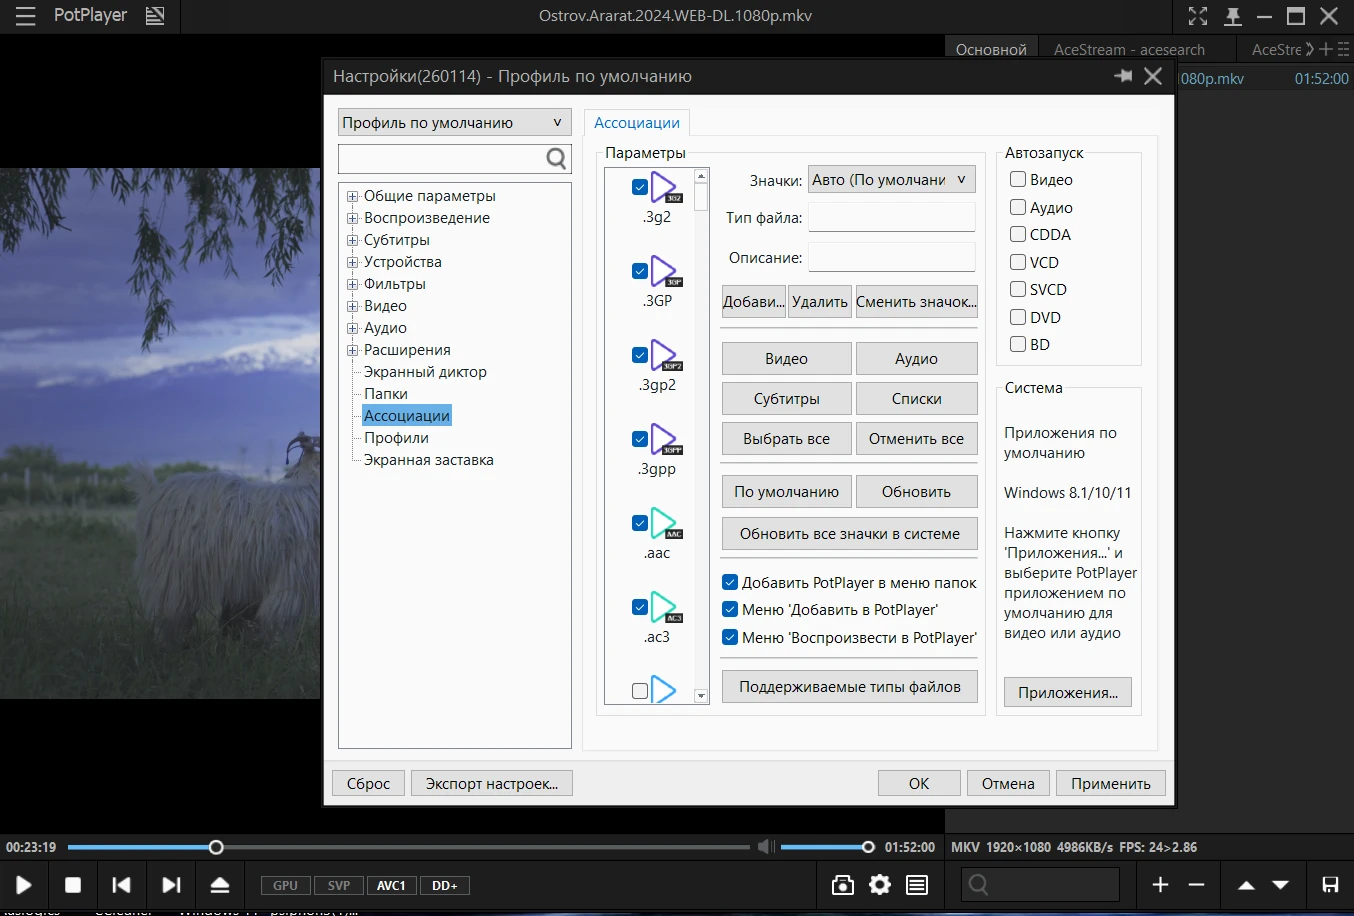
Task: Toggle the playlist panel icon
Action: coord(917,885)
